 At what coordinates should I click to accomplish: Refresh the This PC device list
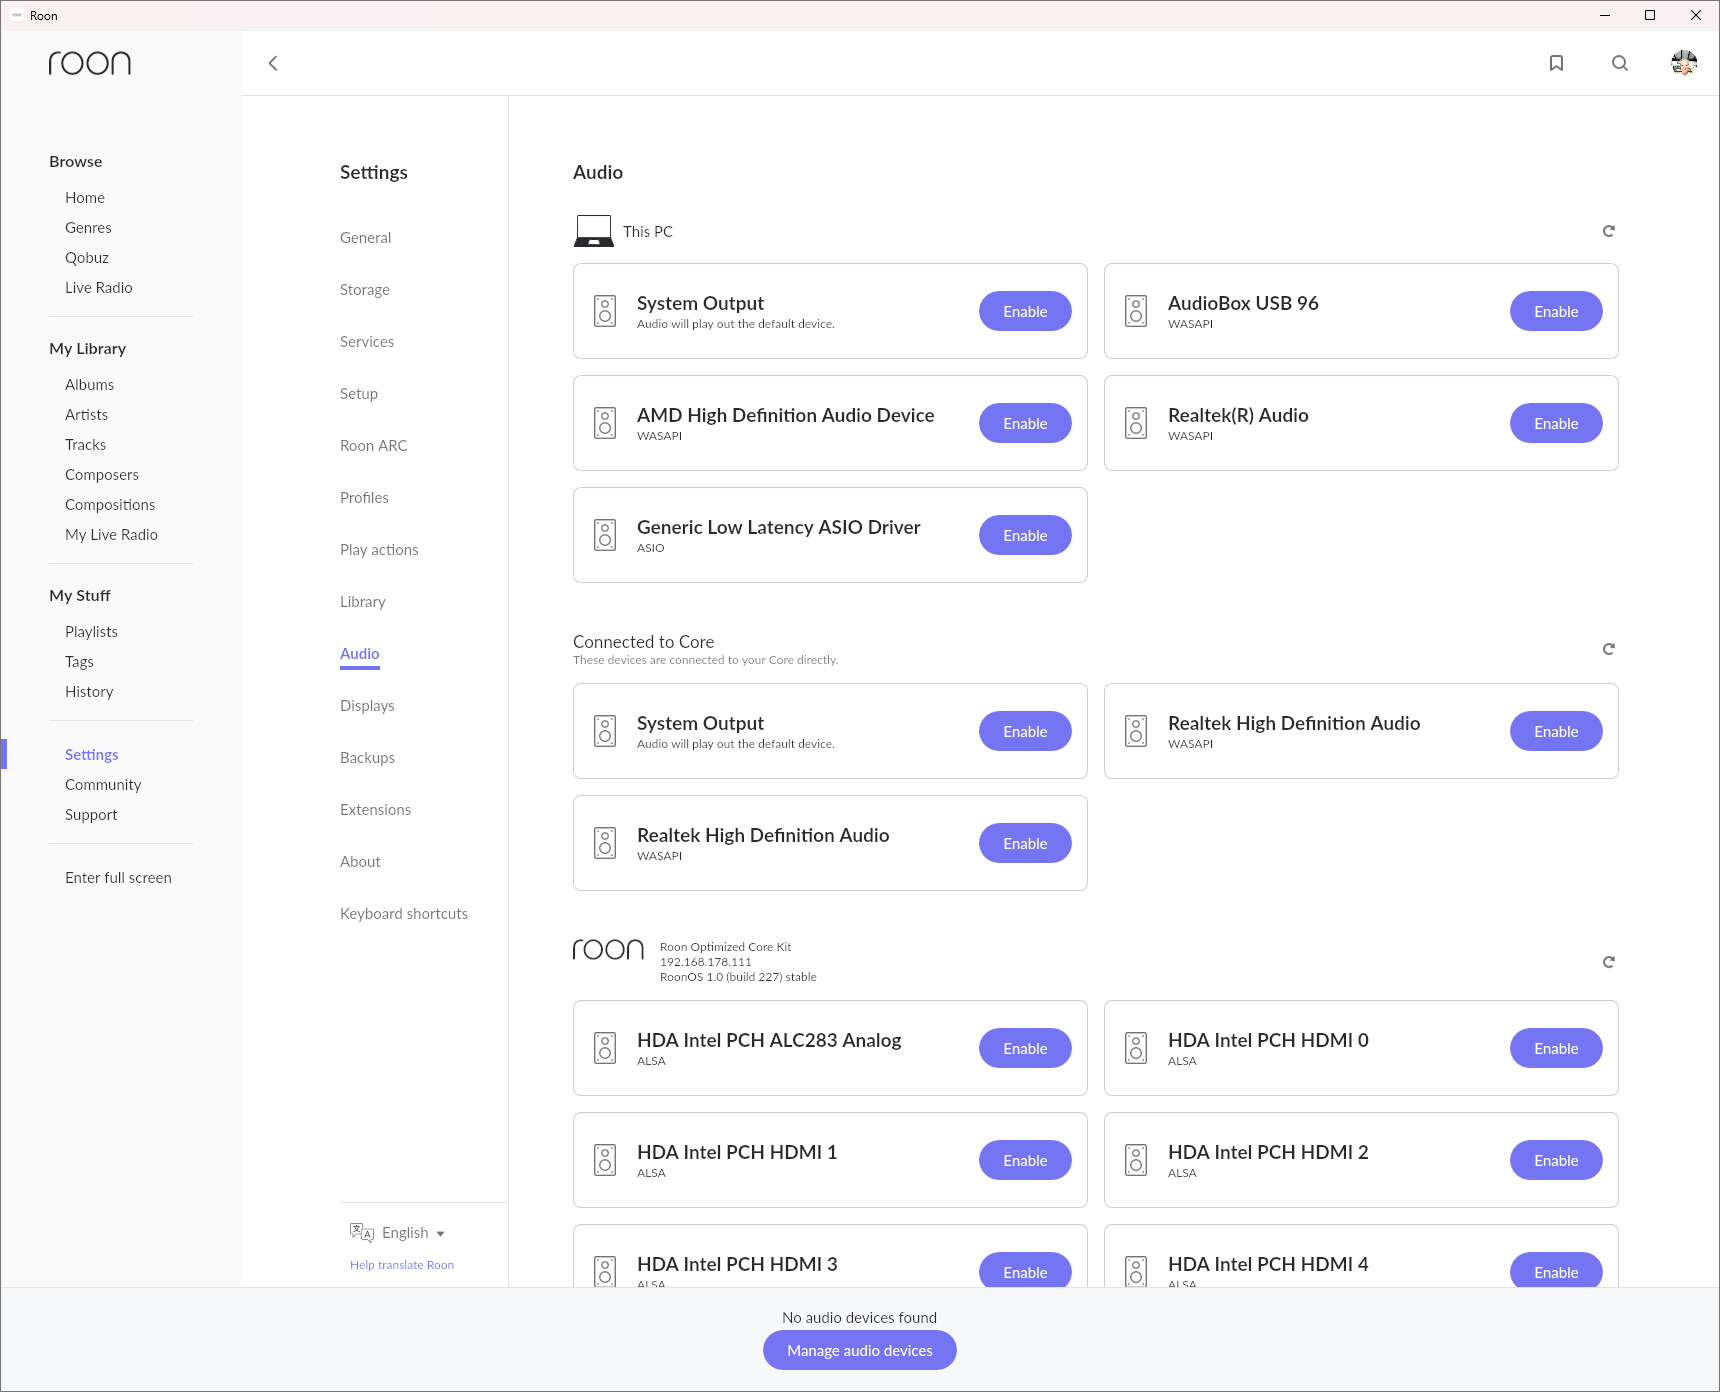(x=1609, y=231)
